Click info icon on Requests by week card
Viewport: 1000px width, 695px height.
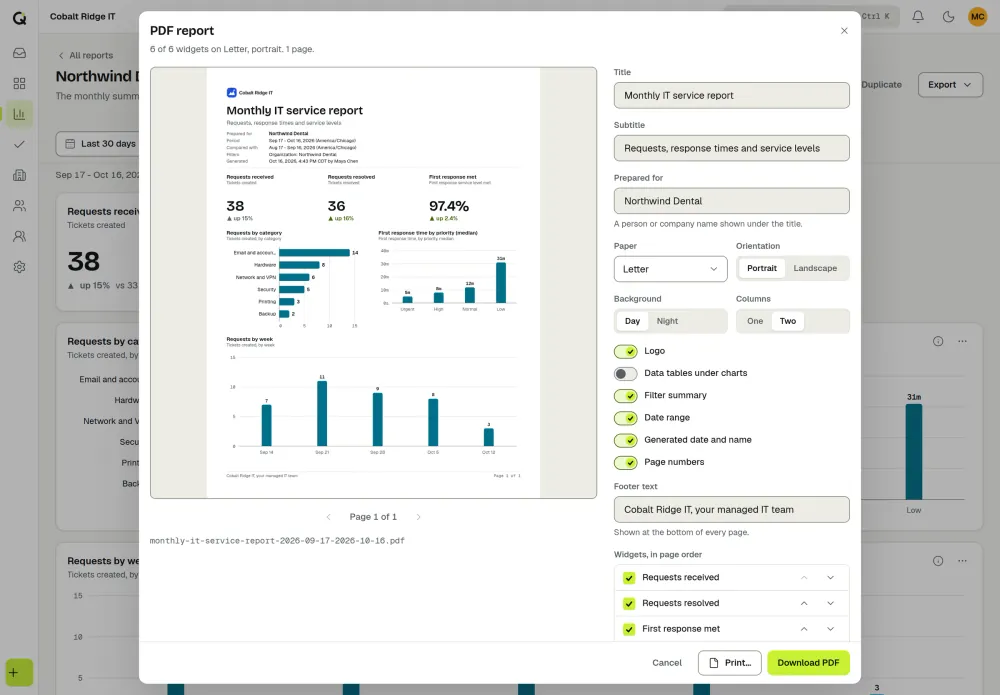pyautogui.click(x=938, y=561)
